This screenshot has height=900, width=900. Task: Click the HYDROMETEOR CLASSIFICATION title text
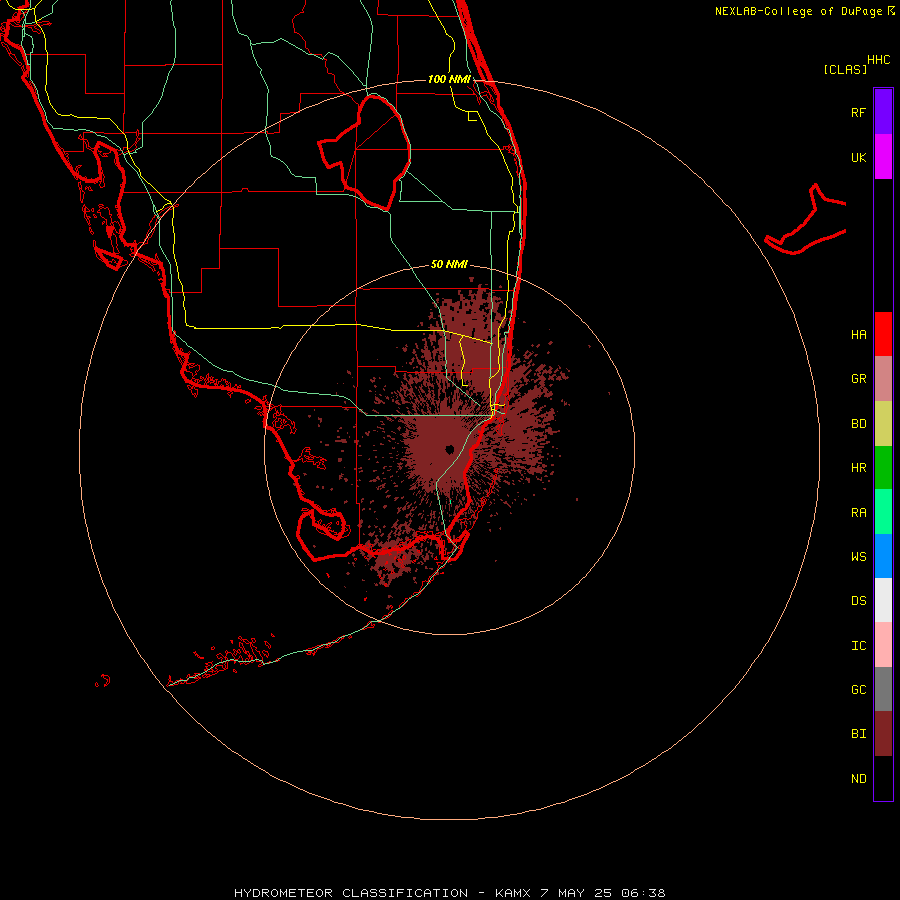click(351, 893)
